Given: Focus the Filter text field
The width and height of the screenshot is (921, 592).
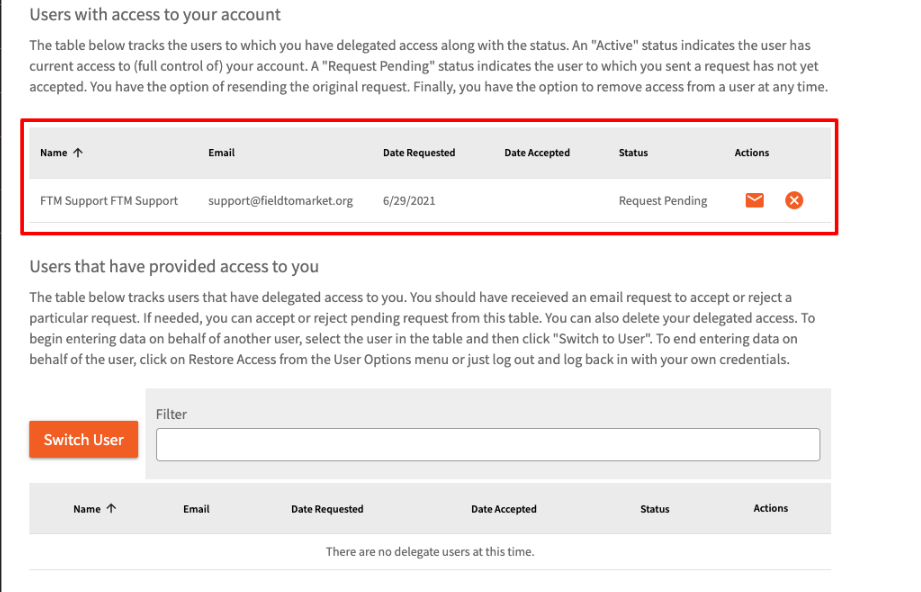Looking at the screenshot, I should pyautogui.click(x=488, y=445).
